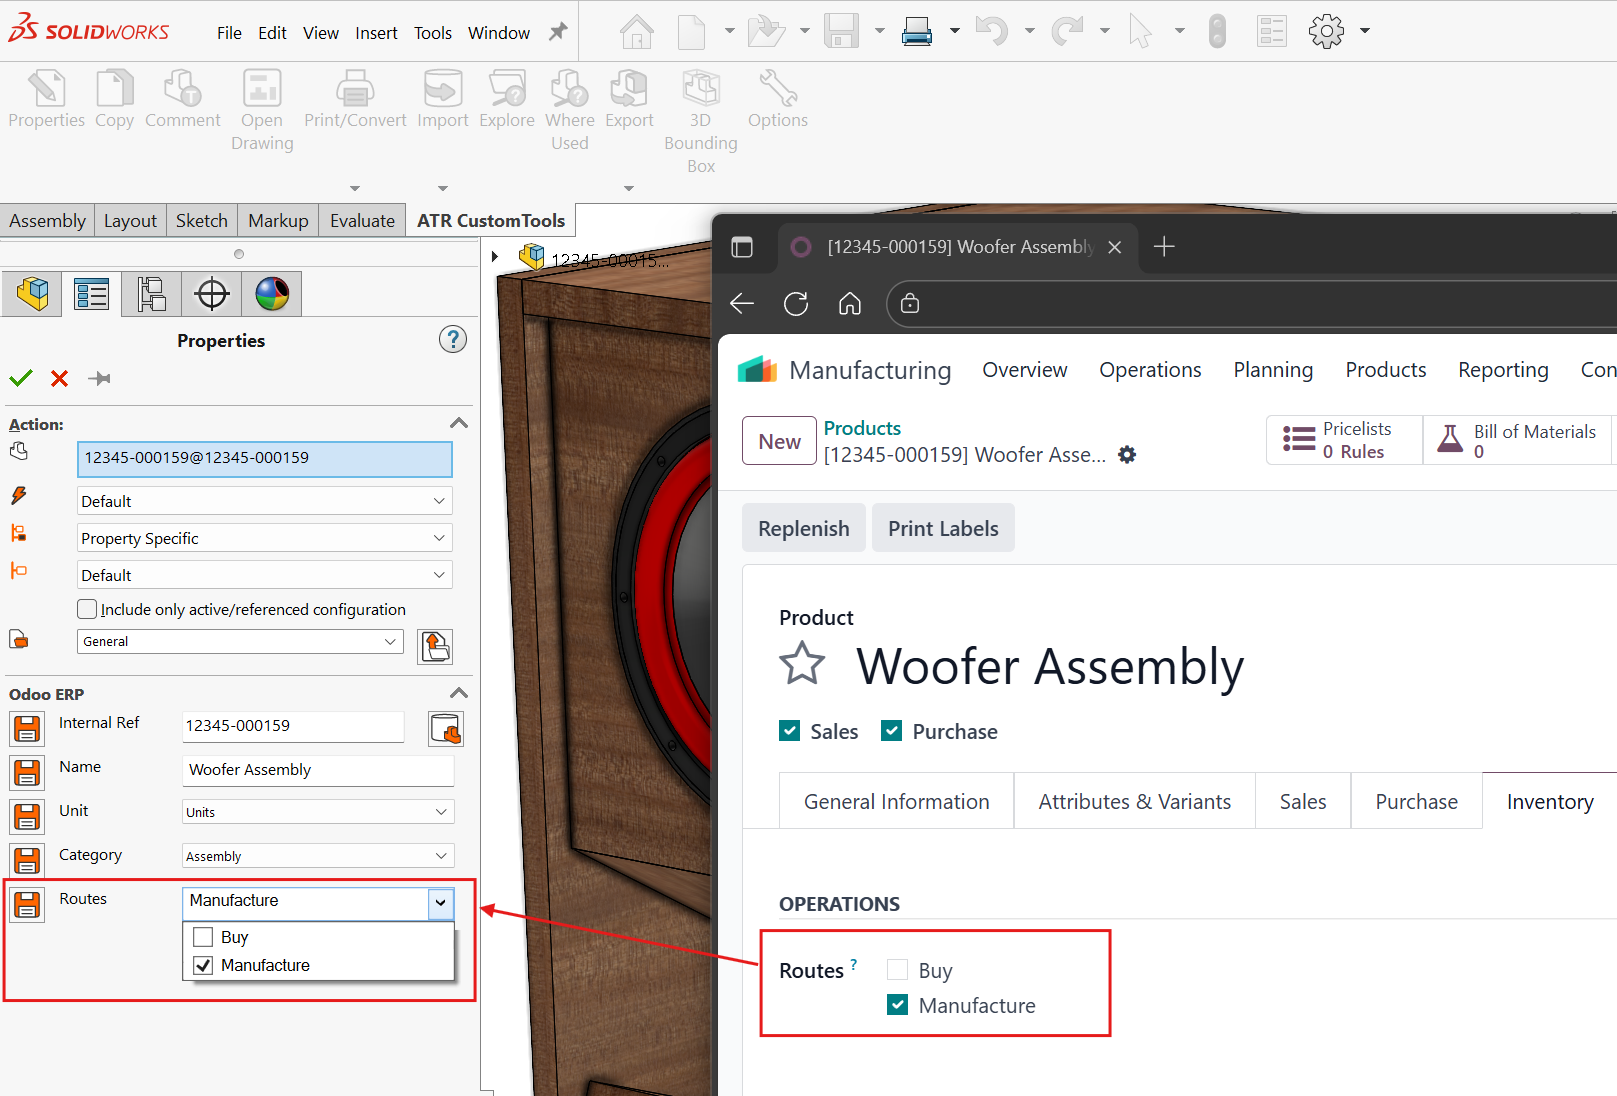1617x1096 pixels.
Task: Click the Internal Ref input field
Action: 292,726
